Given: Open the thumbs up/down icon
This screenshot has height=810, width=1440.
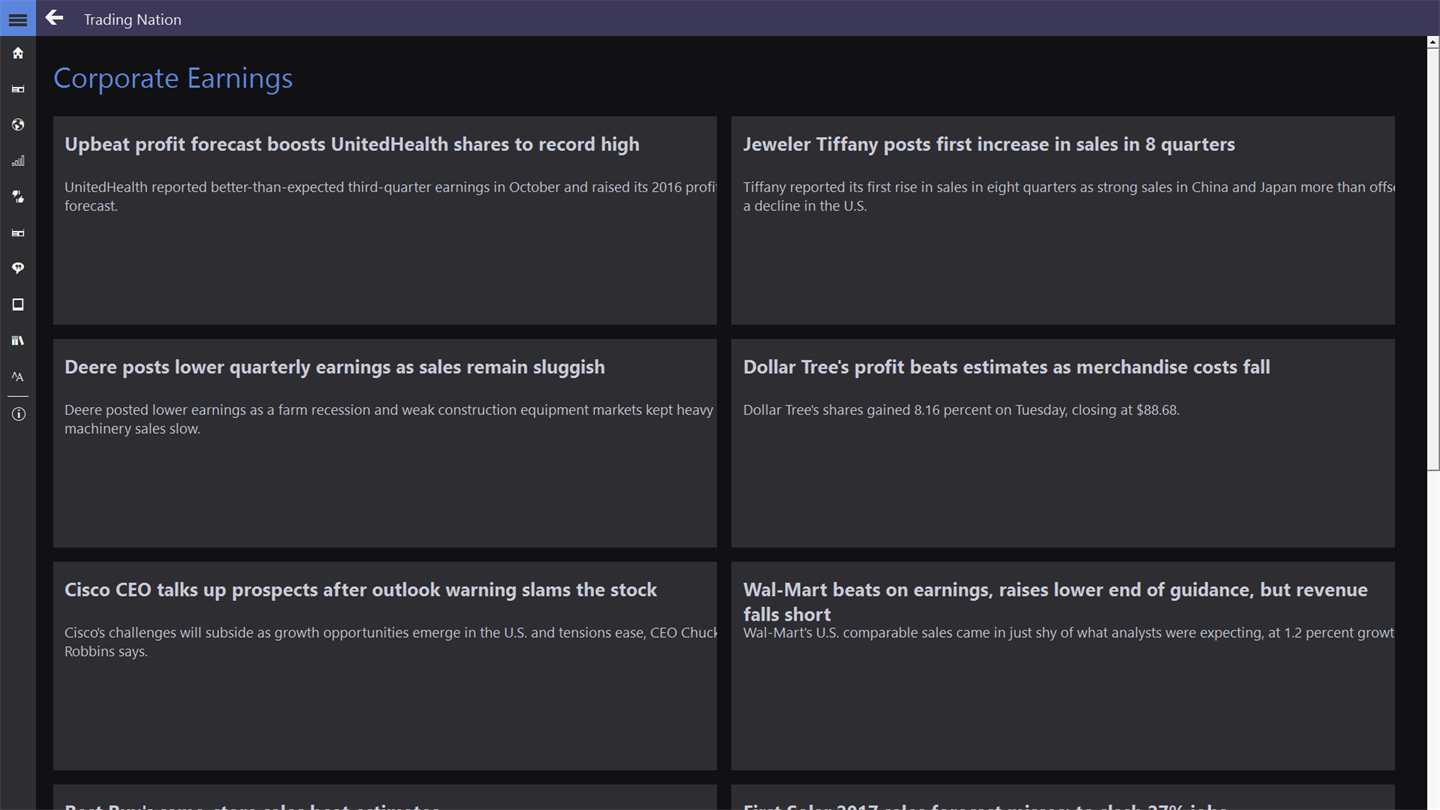Looking at the screenshot, I should pos(18,197).
